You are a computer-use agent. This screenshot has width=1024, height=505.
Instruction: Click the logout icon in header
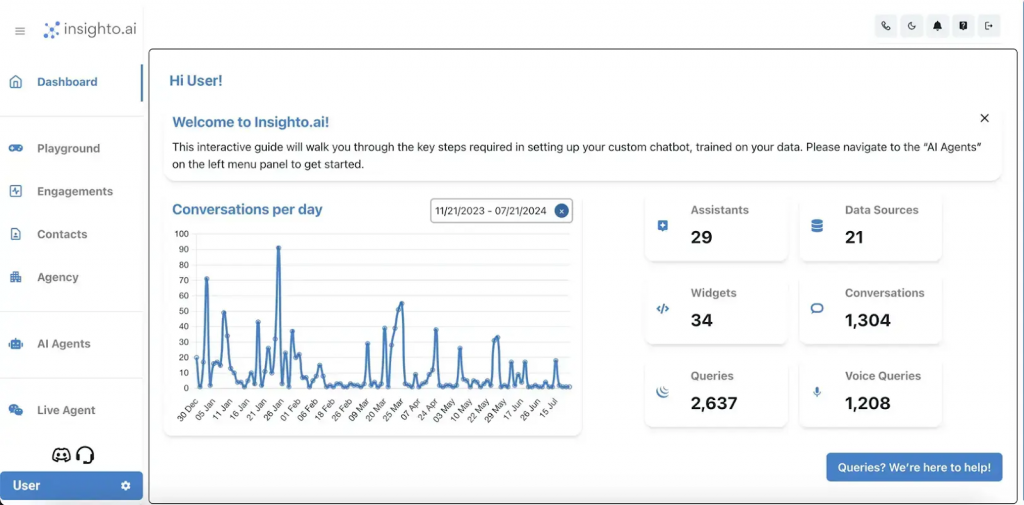(989, 26)
